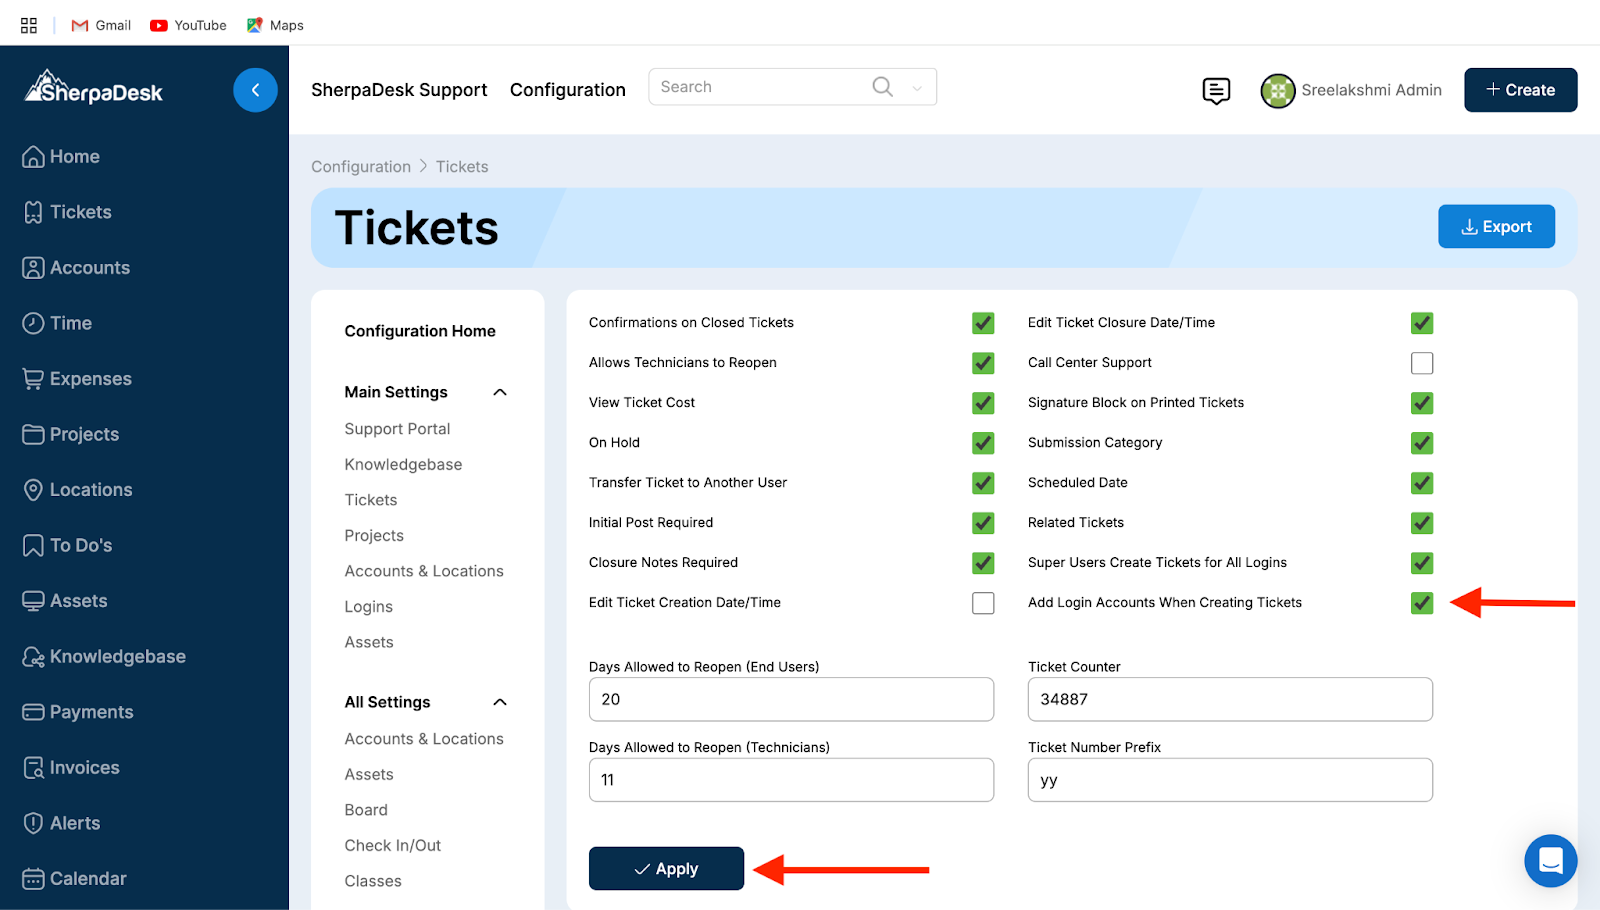Click the Export button
The height and width of the screenshot is (910, 1600).
pyautogui.click(x=1496, y=227)
